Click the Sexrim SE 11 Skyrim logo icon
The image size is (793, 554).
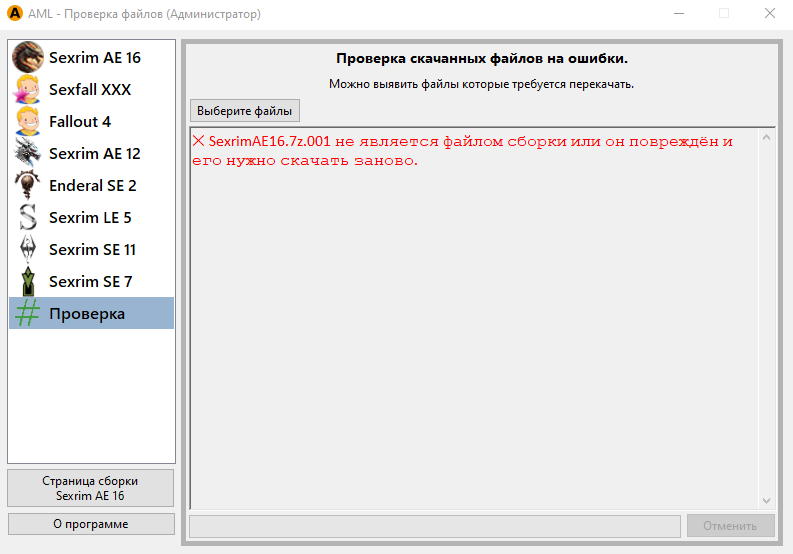28,250
